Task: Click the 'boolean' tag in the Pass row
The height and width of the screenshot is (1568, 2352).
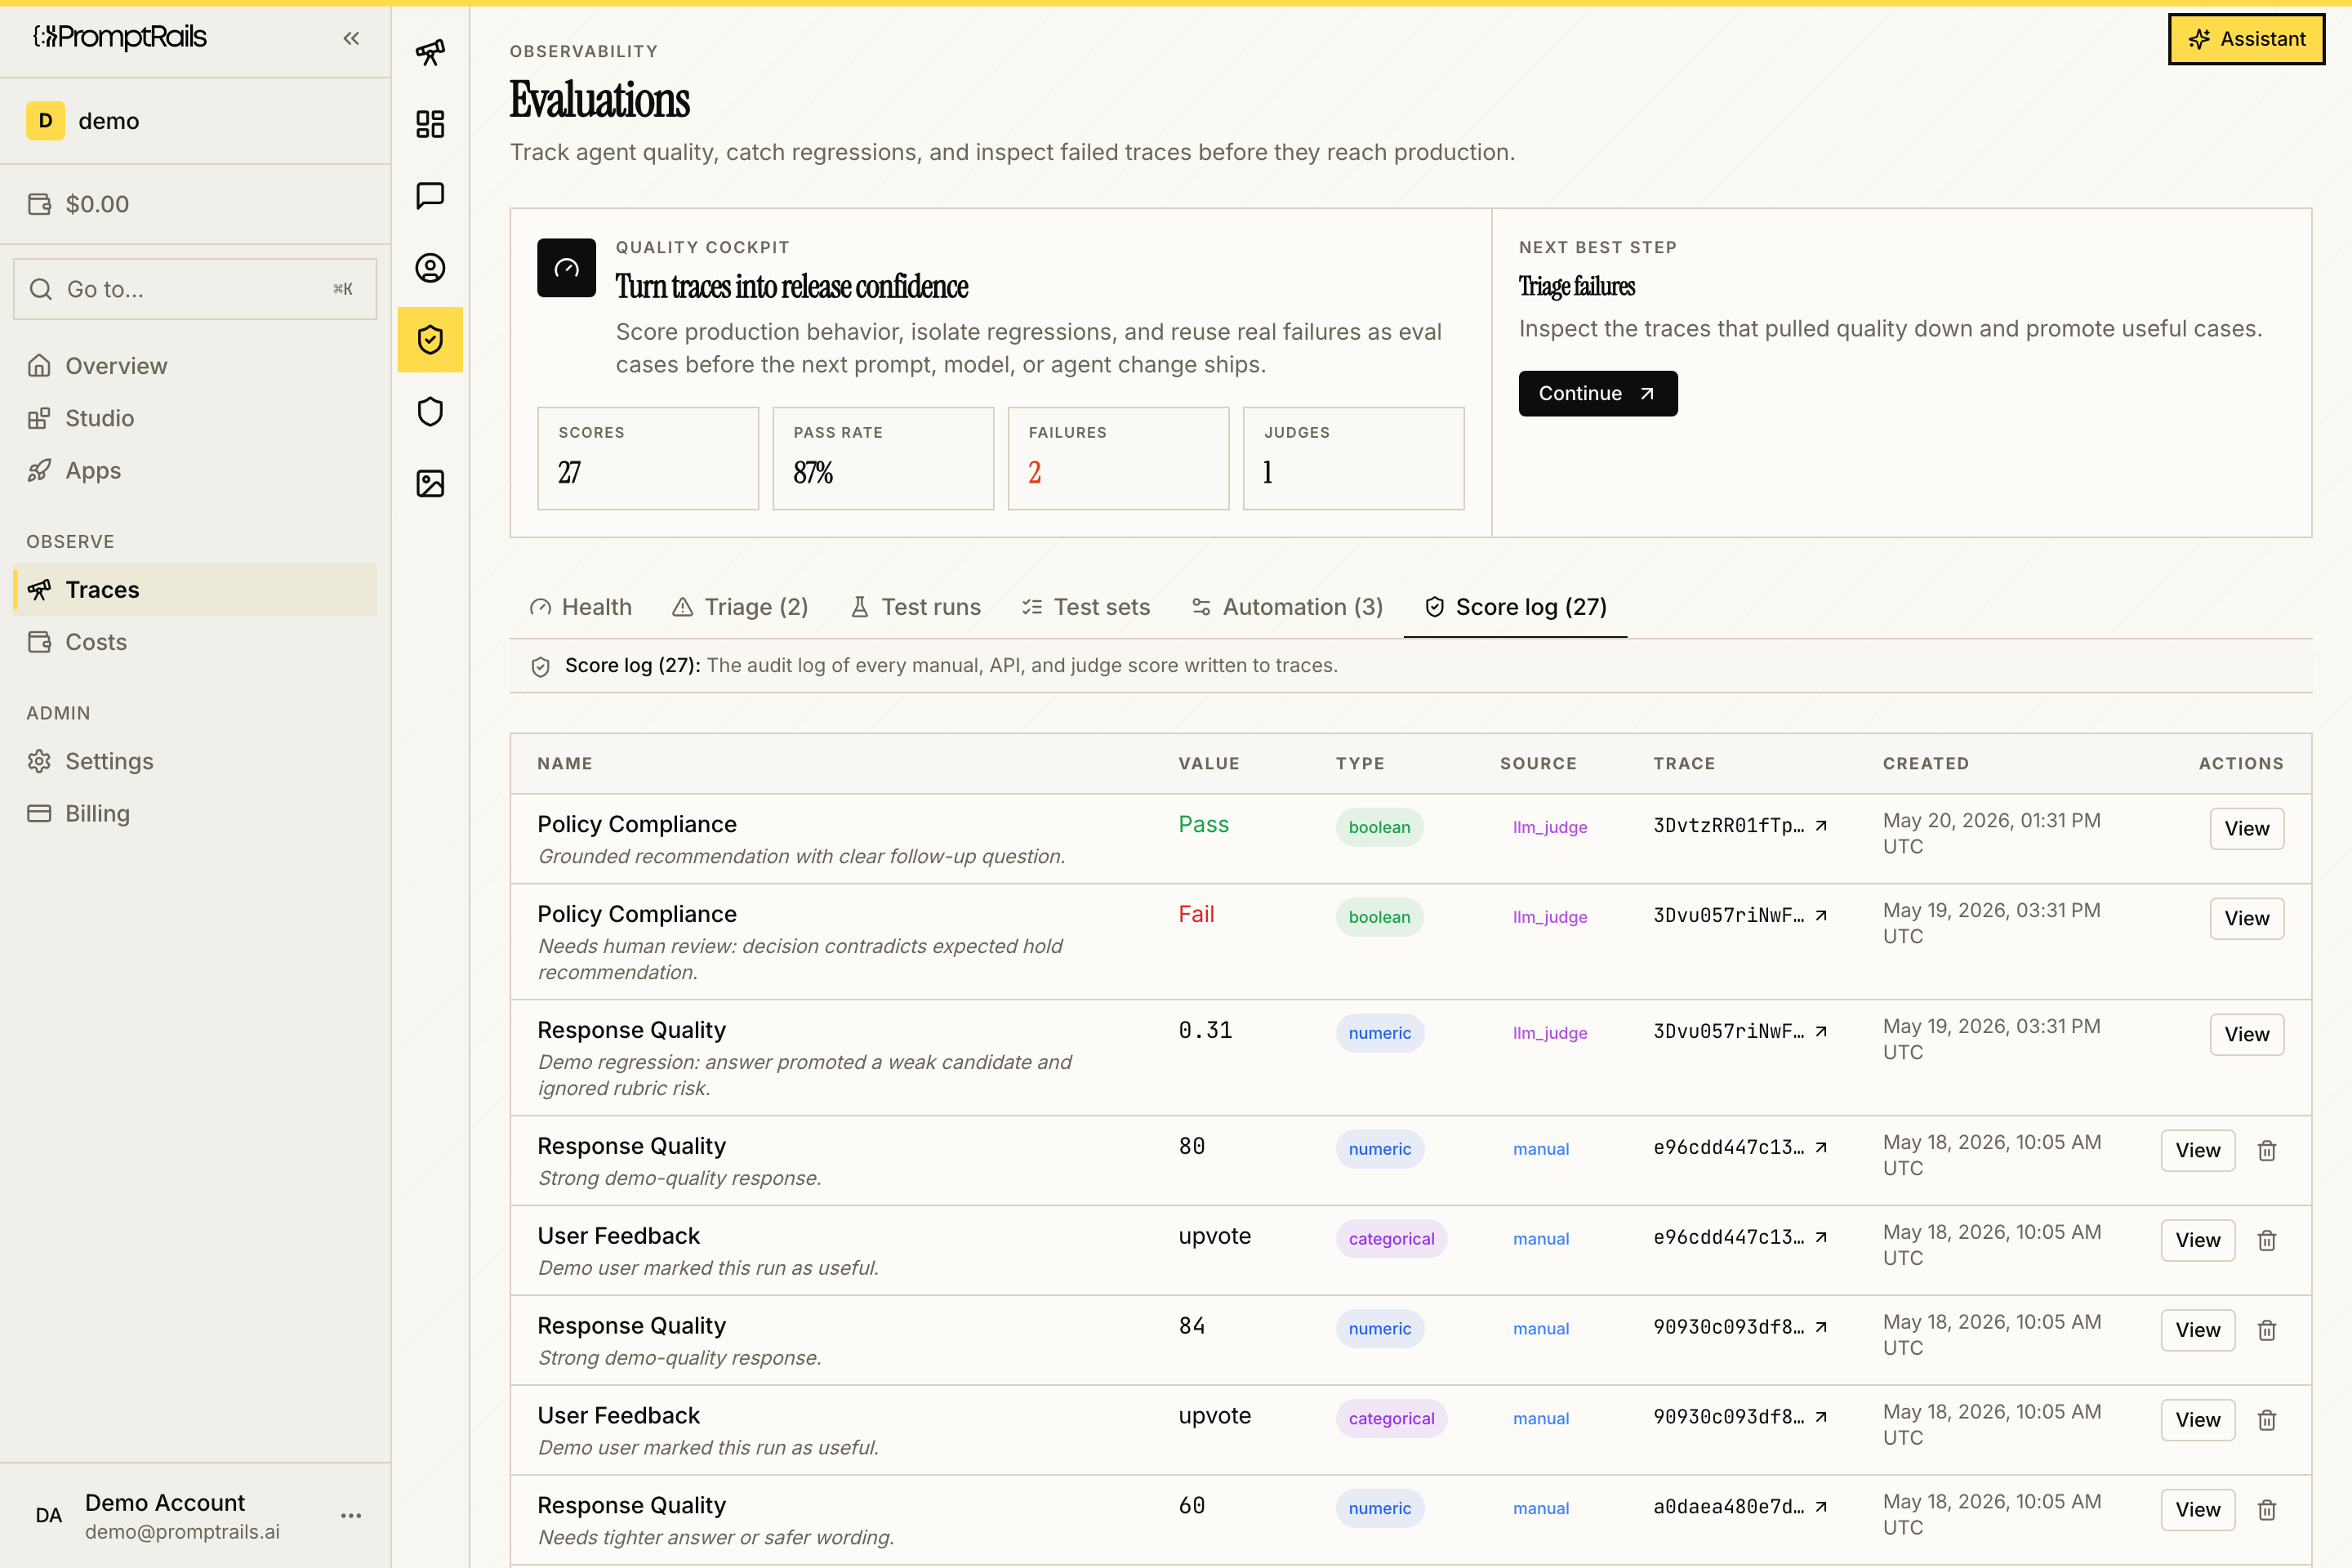Action: pyautogui.click(x=1379, y=827)
